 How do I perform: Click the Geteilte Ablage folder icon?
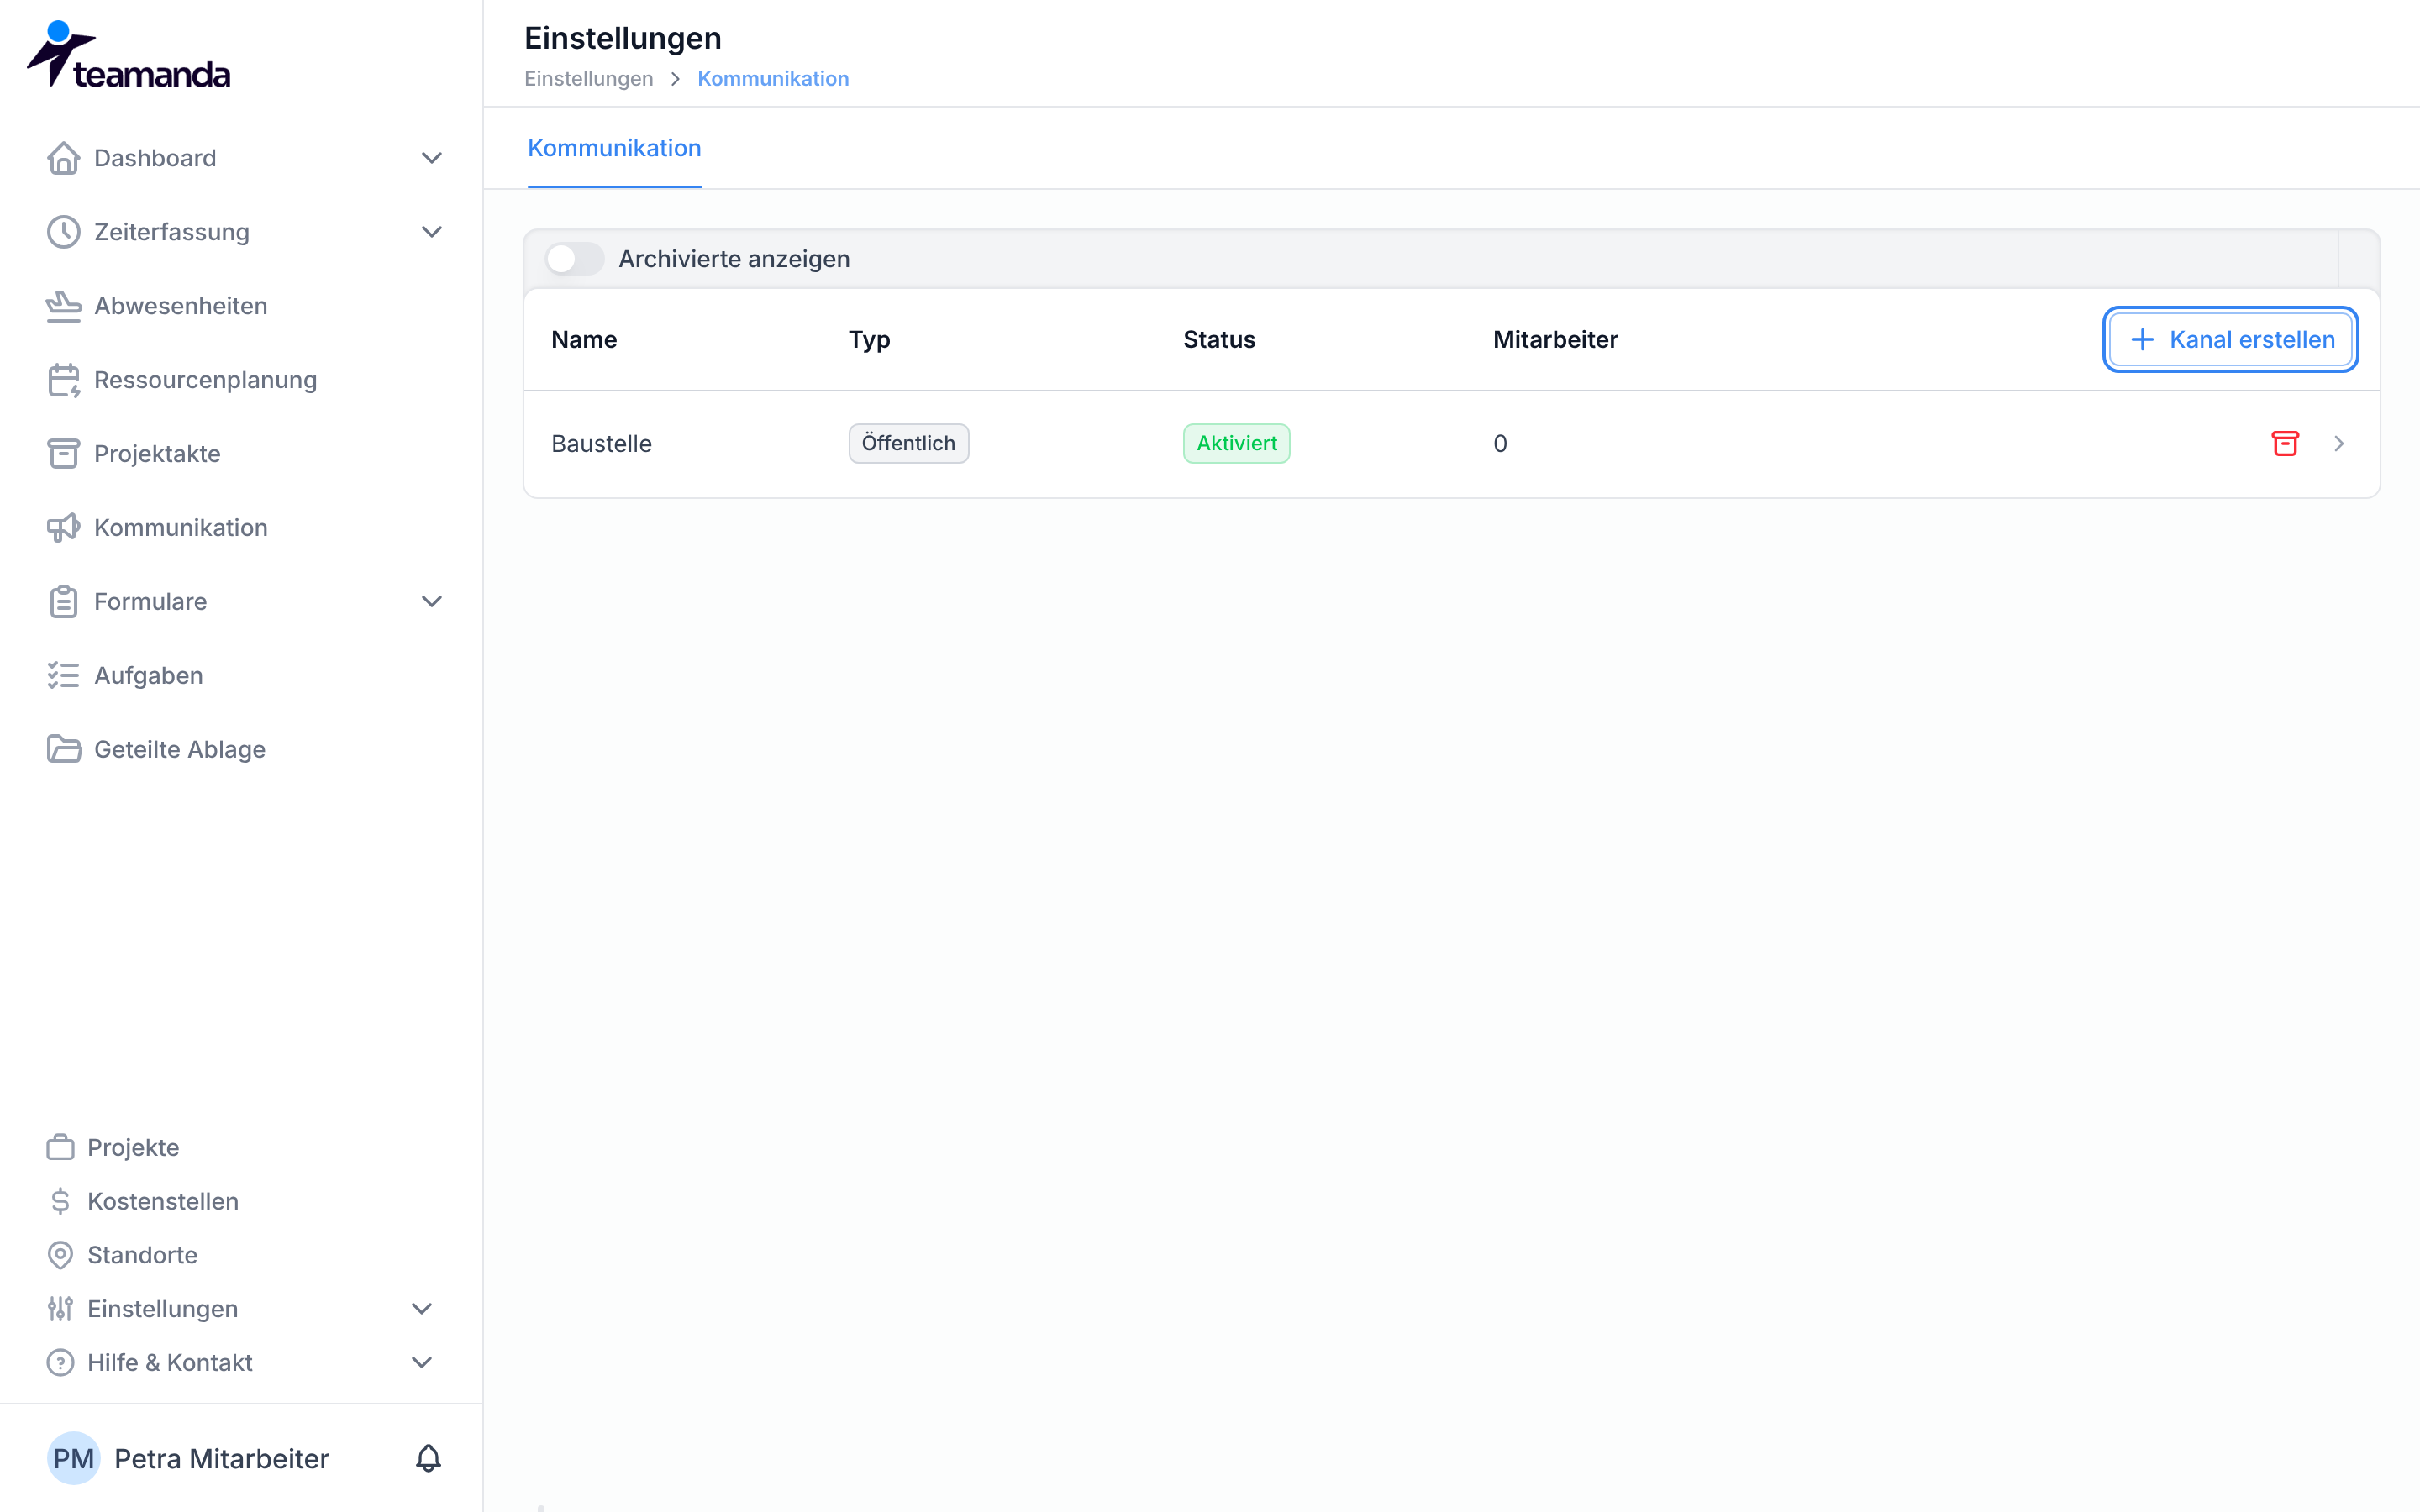click(x=63, y=750)
